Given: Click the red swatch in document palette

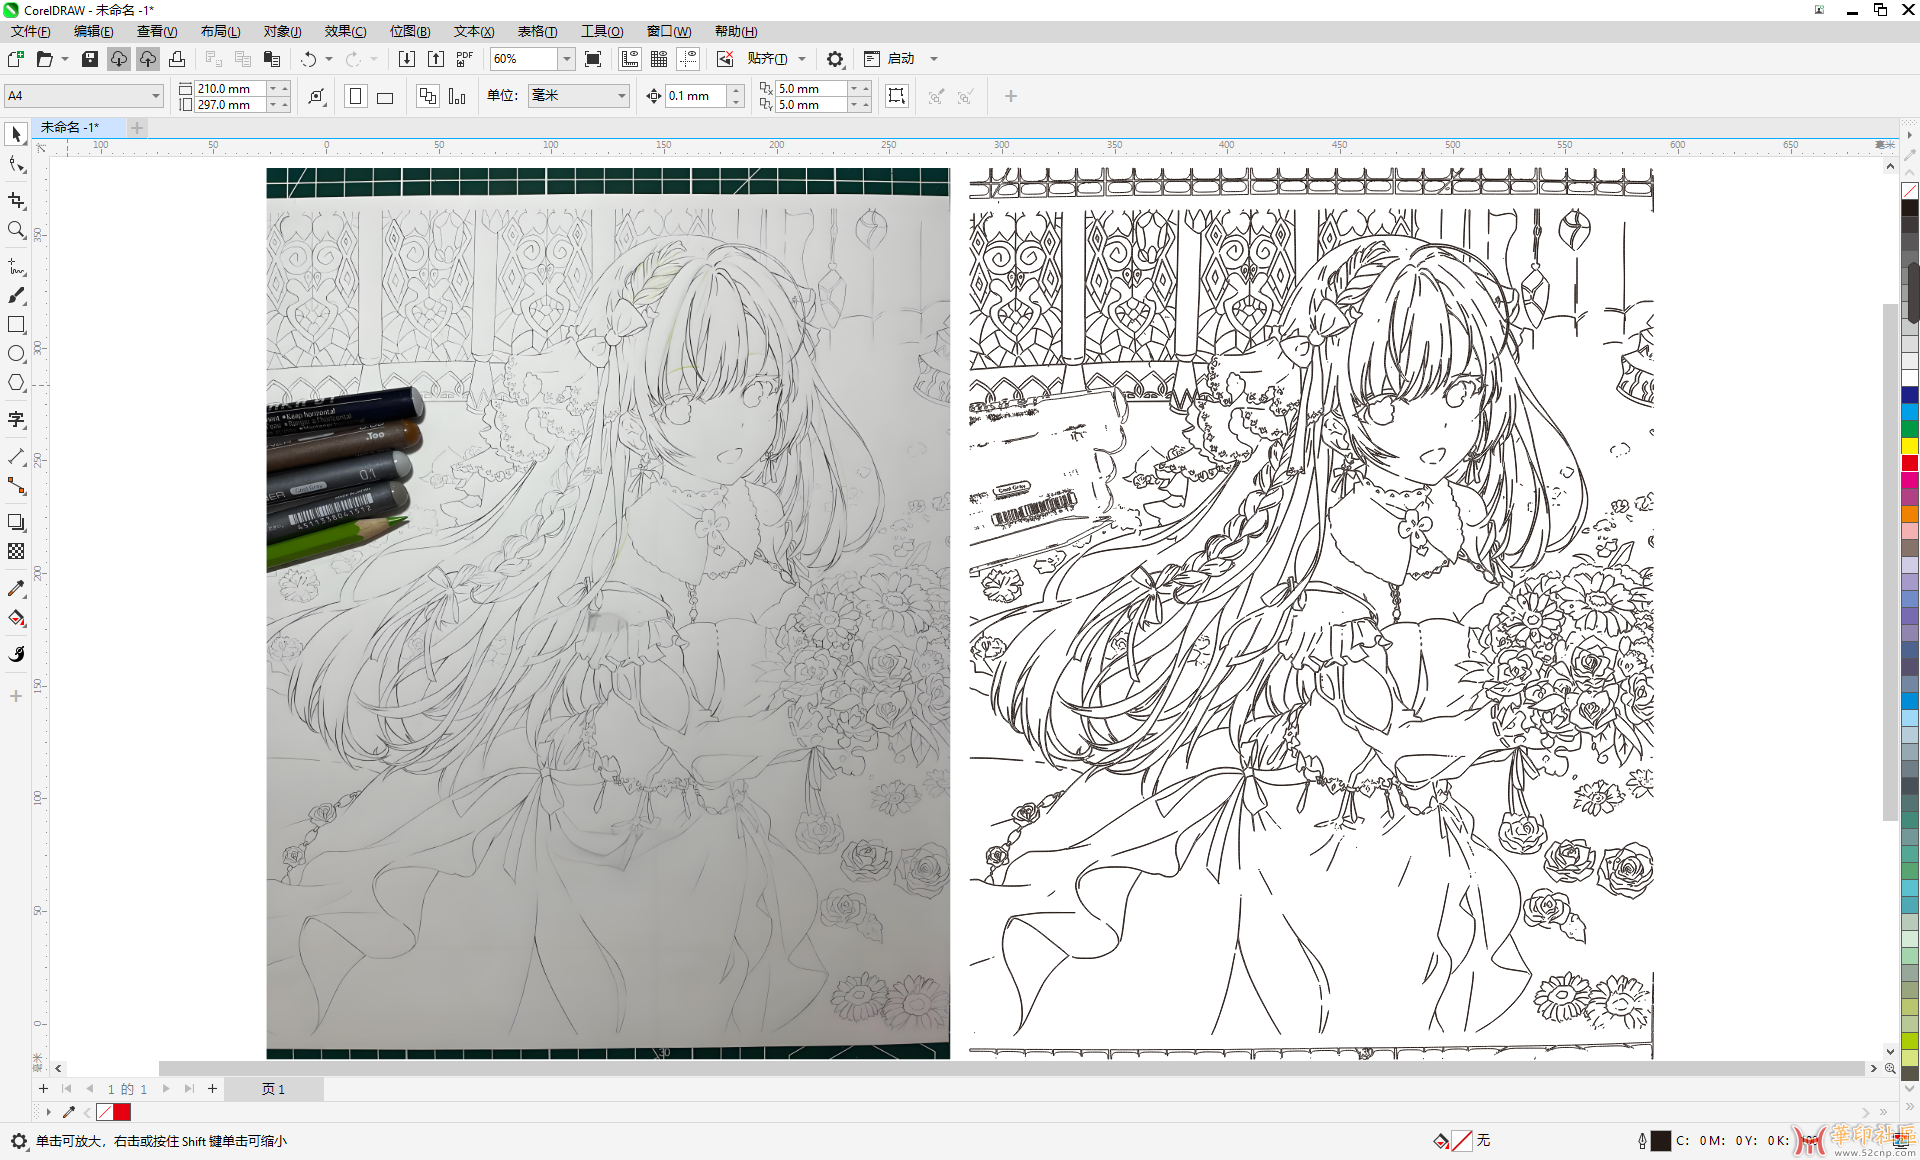Looking at the screenshot, I should pos(122,1112).
